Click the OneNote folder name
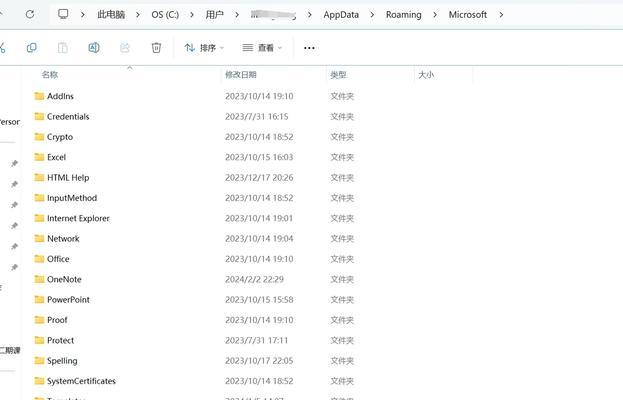The image size is (623, 400). (x=64, y=279)
